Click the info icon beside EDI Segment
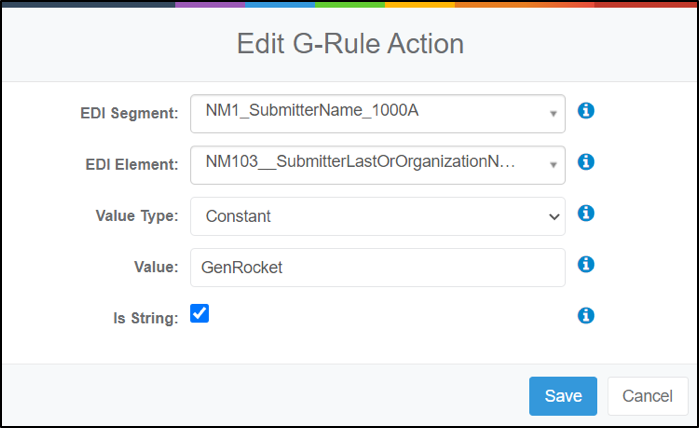This screenshot has width=699, height=428. [586, 111]
